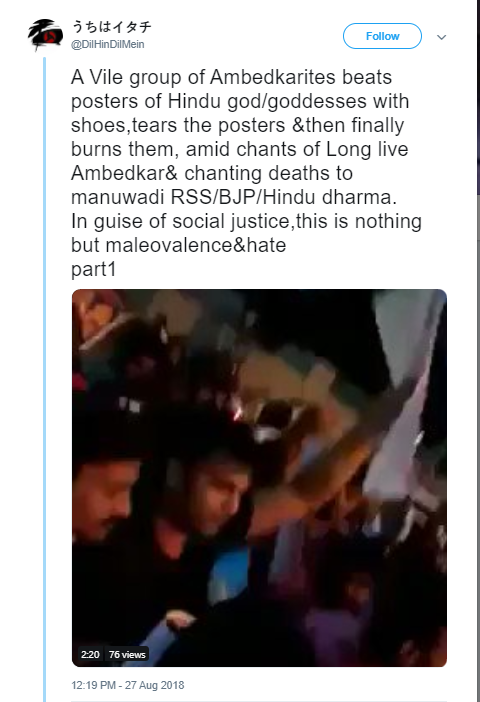Click the Follow button
The height and width of the screenshot is (702, 480).
point(382,36)
